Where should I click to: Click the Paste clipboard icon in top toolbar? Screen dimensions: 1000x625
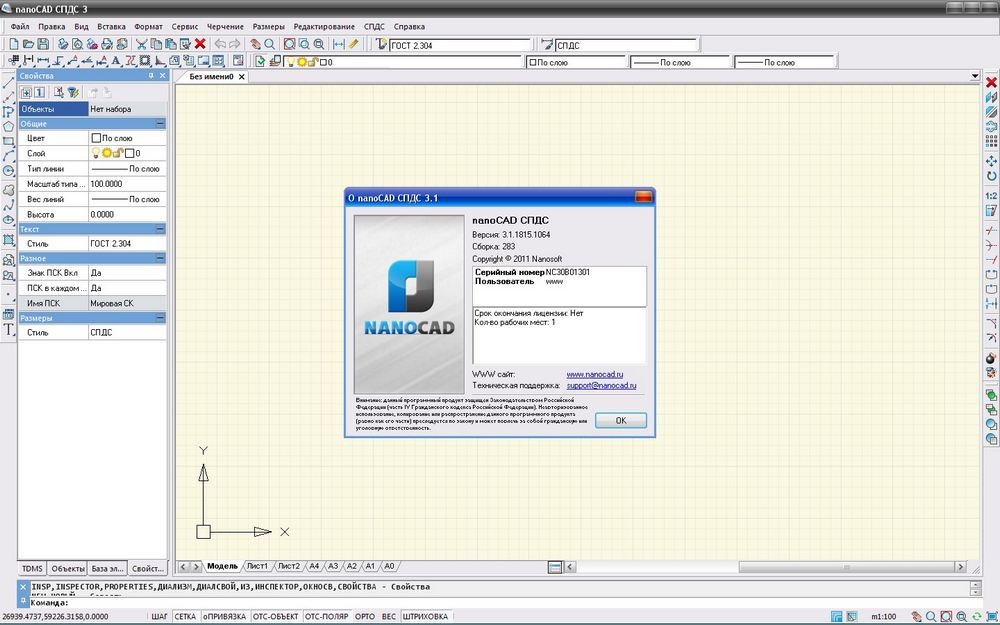170,44
